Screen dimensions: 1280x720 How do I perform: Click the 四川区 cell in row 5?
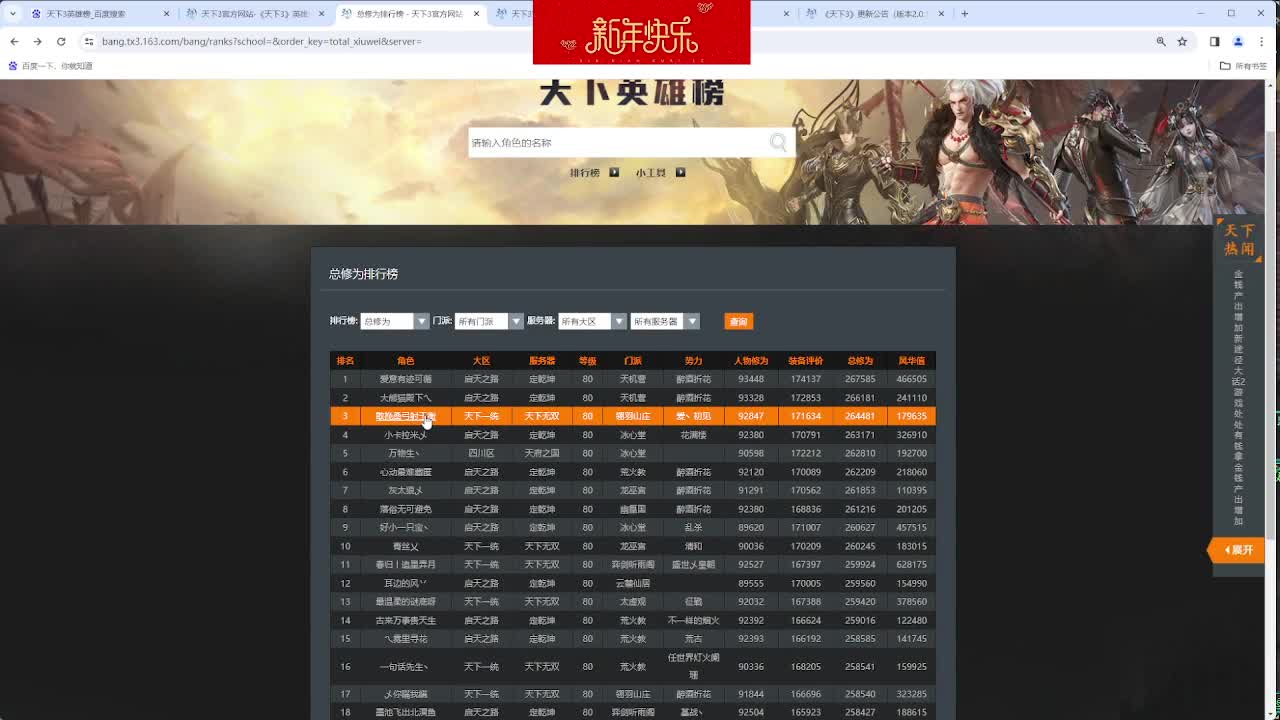pyautogui.click(x=481, y=453)
